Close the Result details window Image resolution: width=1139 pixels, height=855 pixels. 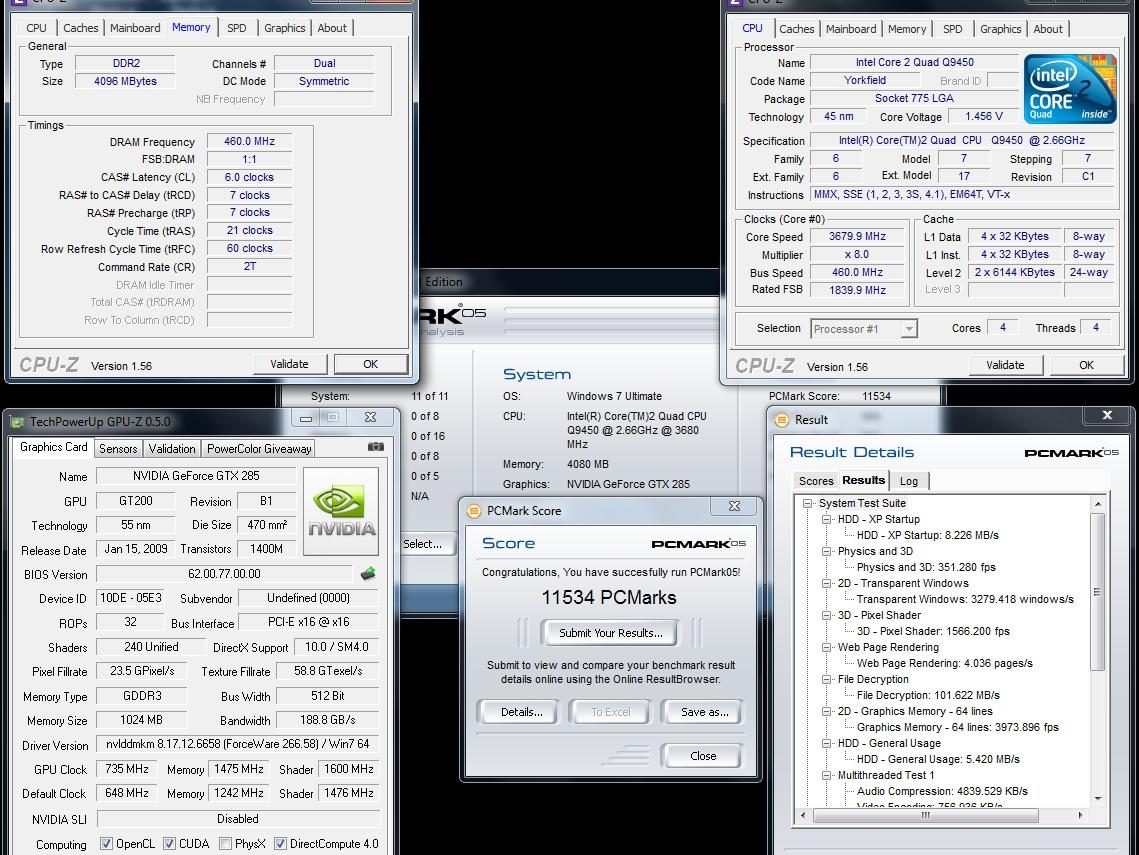pos(1107,416)
